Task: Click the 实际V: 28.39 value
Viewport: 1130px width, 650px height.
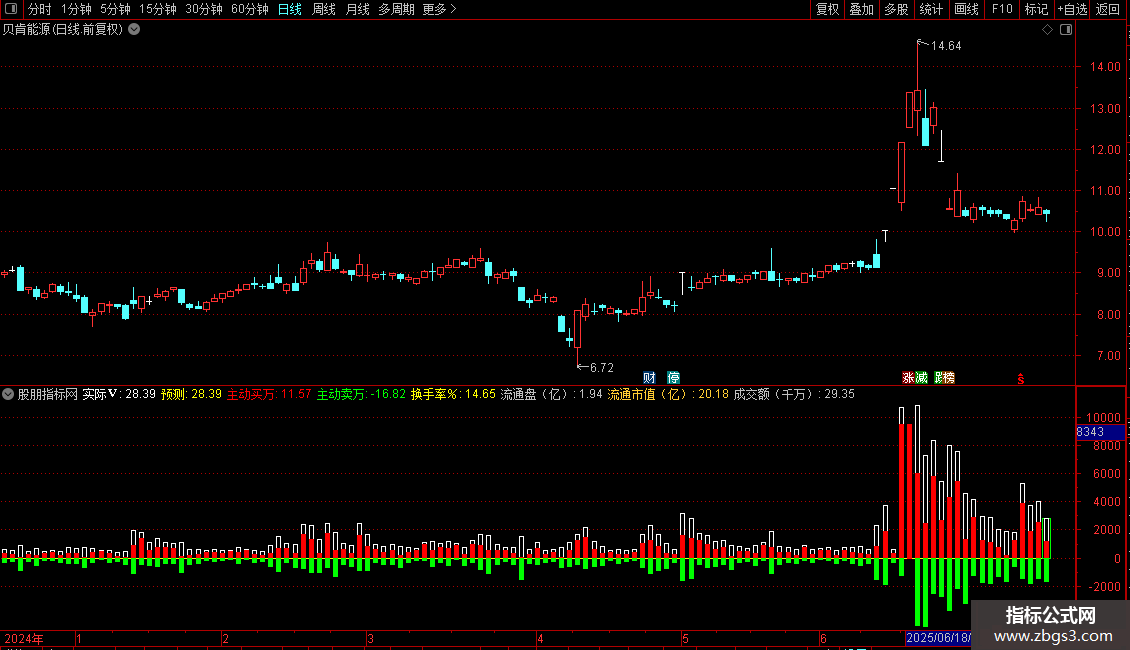Action: click(x=119, y=394)
